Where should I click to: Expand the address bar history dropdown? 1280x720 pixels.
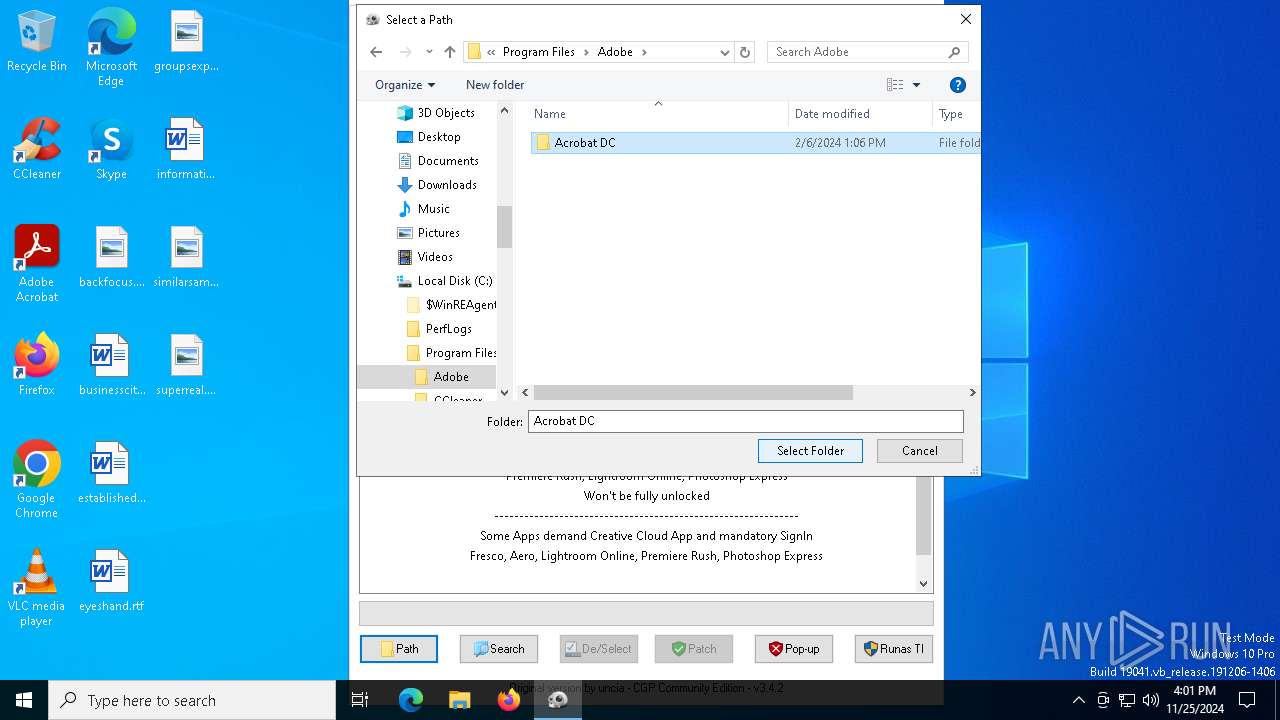click(724, 52)
